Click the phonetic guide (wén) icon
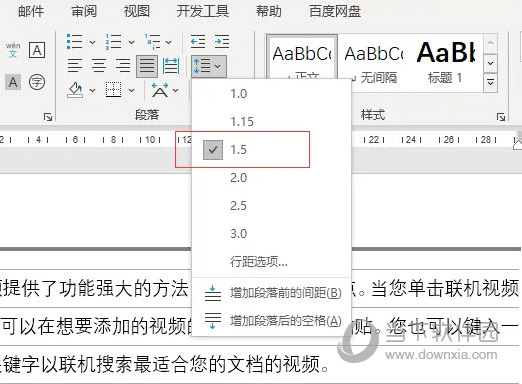The width and height of the screenshot is (522, 384). [13, 50]
